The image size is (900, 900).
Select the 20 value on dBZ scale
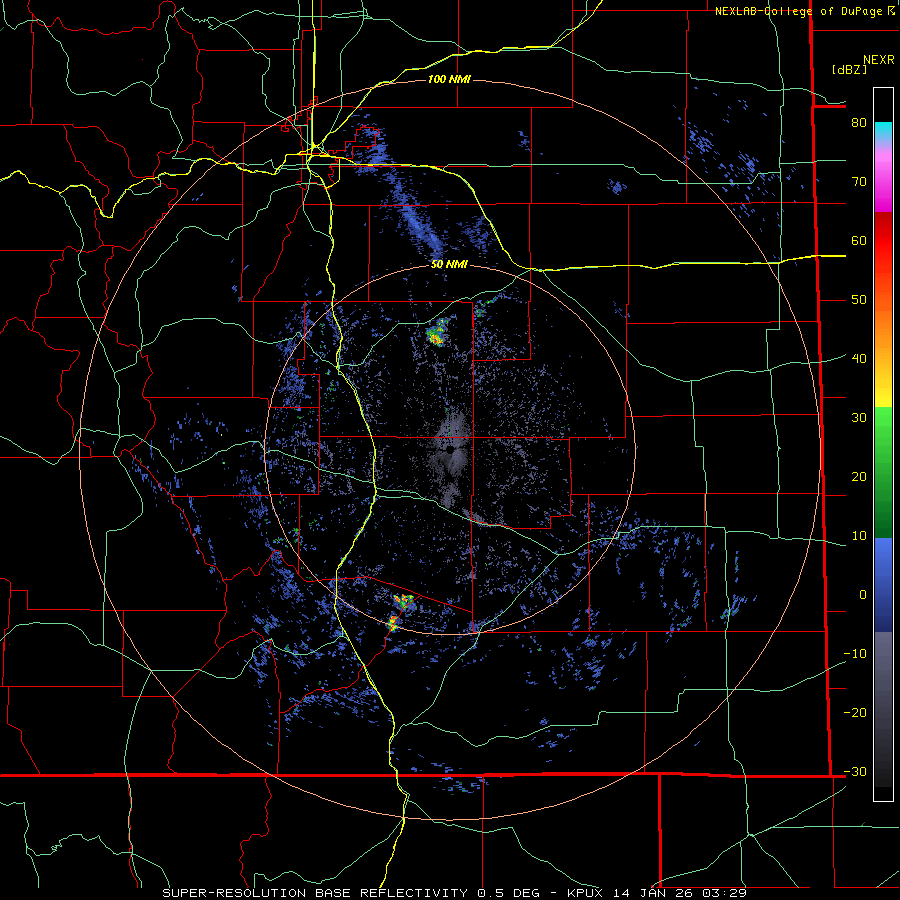click(x=859, y=476)
